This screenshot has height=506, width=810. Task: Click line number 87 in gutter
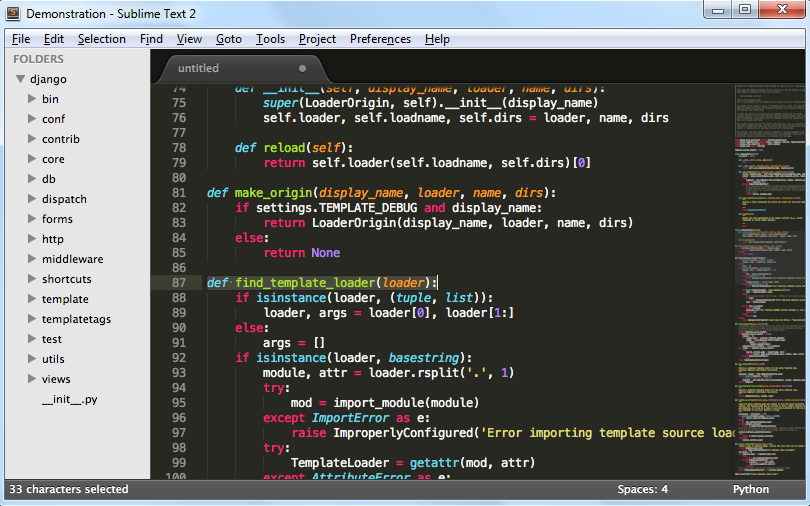179,283
